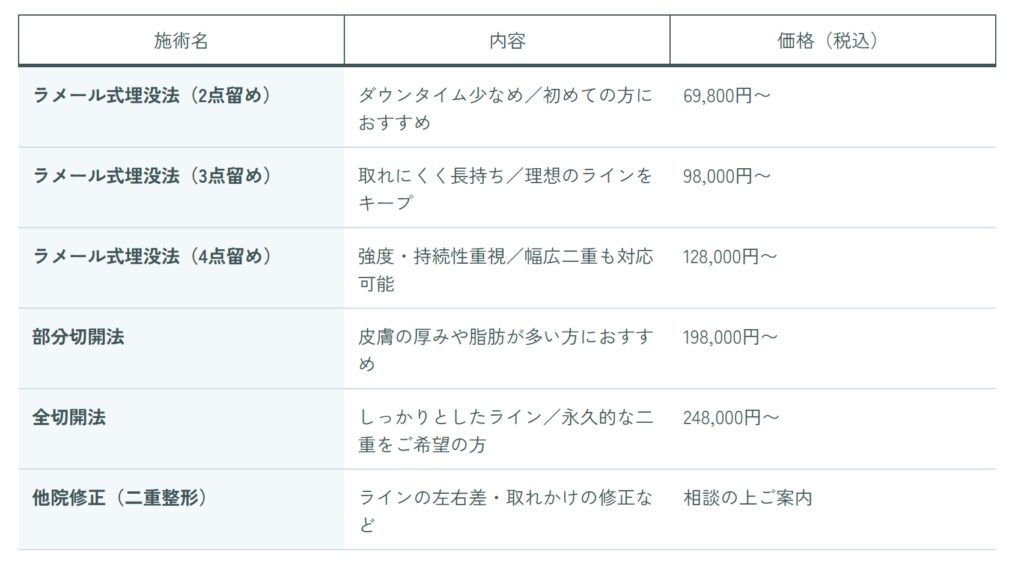Click description starting 強度・持続性重視
Screen dimensions: 1024x561
(505, 270)
